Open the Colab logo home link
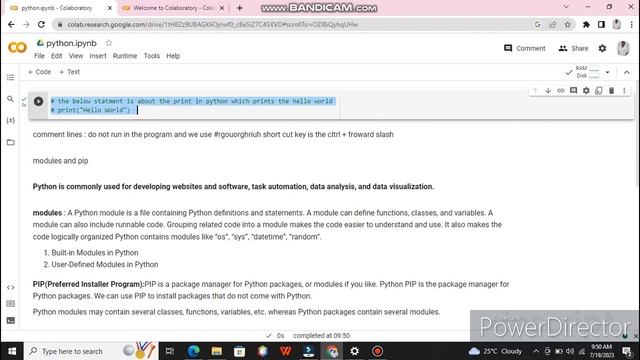 (x=17, y=48)
